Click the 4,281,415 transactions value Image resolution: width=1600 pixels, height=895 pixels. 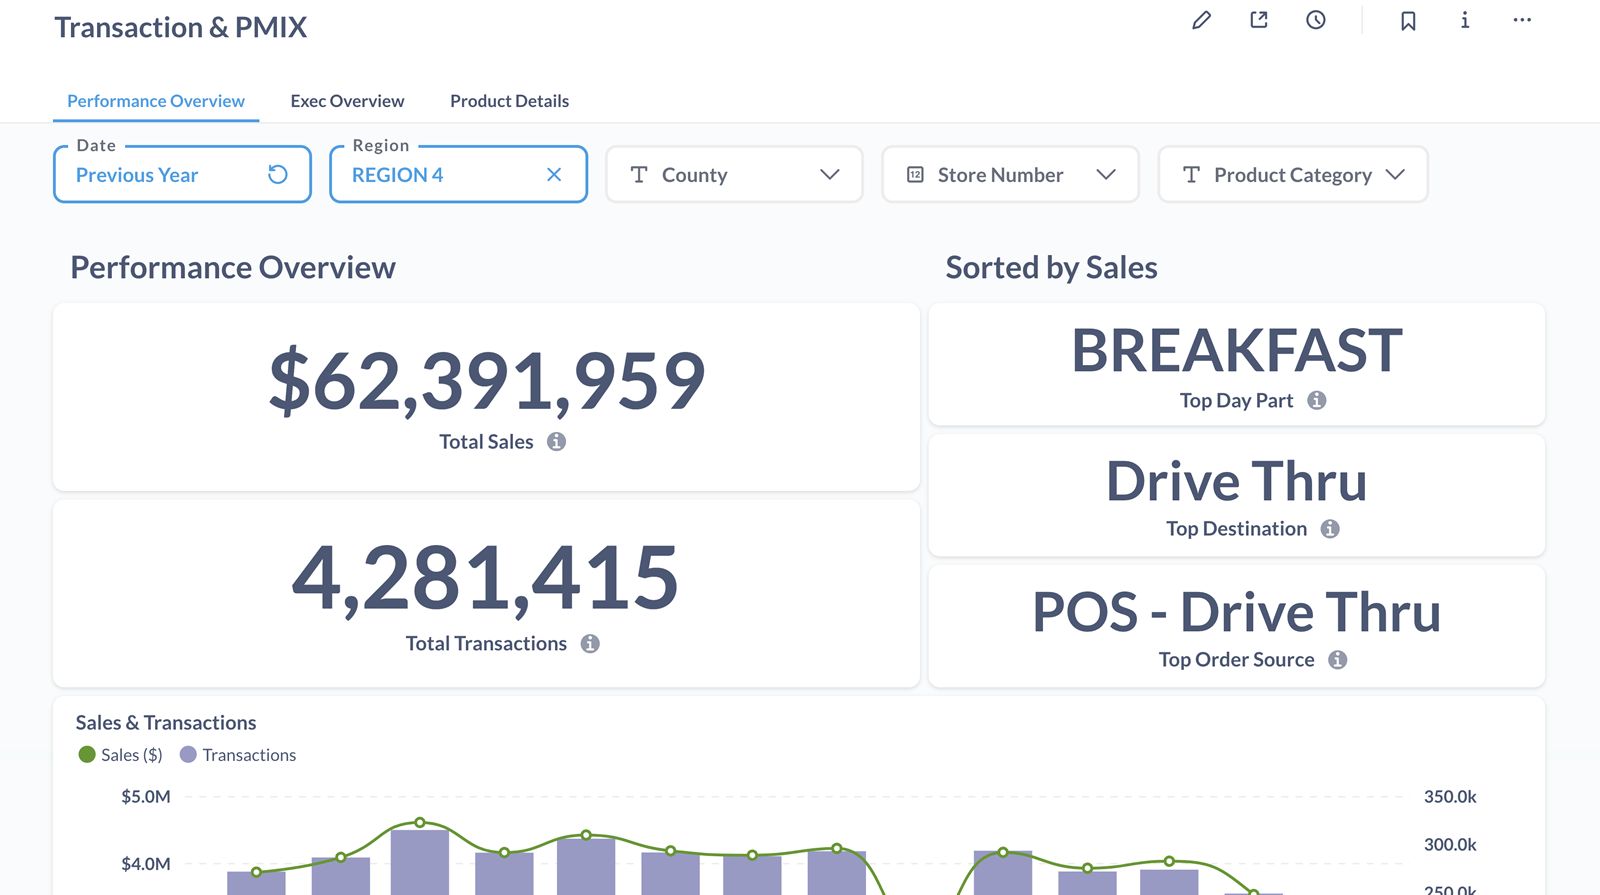click(486, 578)
